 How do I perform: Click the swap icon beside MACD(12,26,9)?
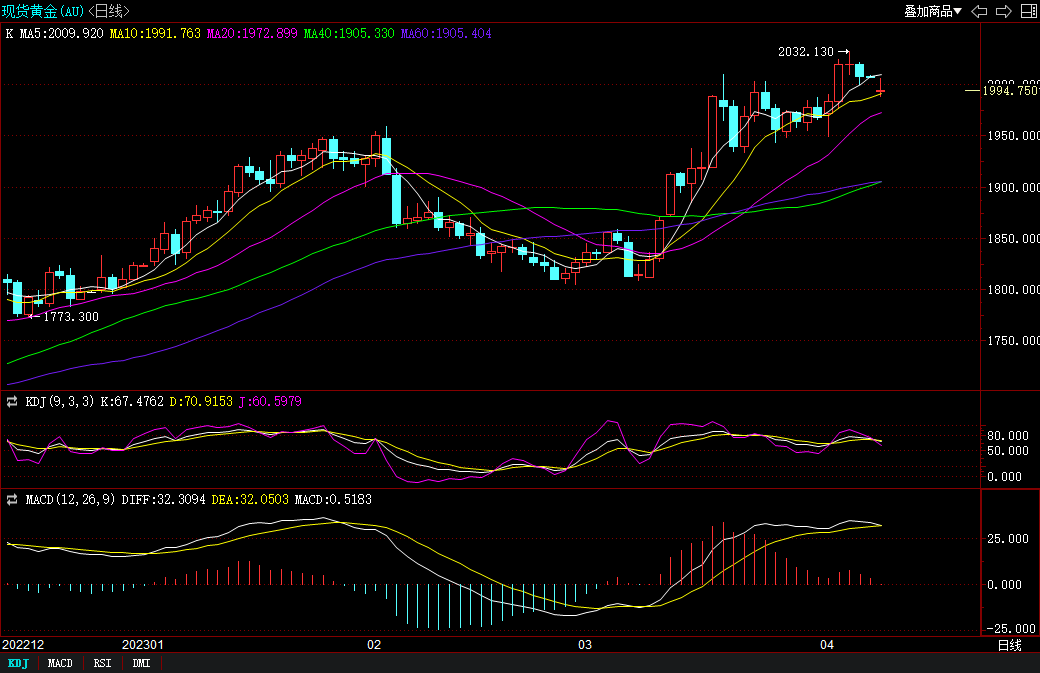(x=12, y=499)
